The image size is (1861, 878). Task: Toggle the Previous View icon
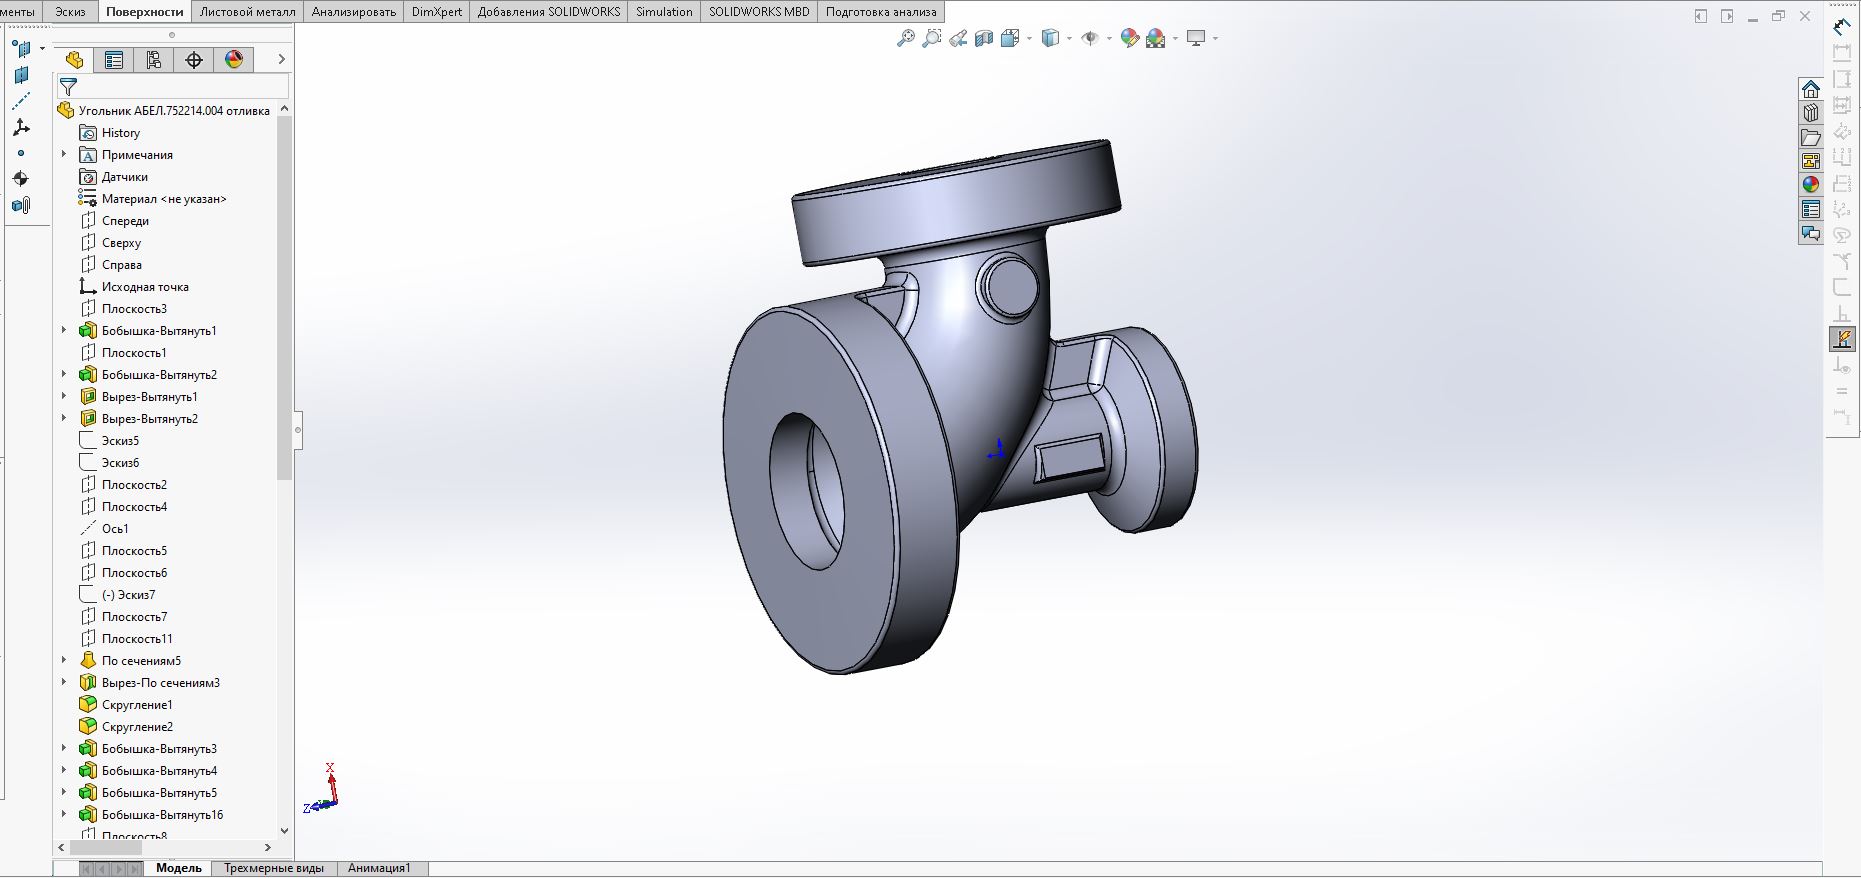click(958, 38)
